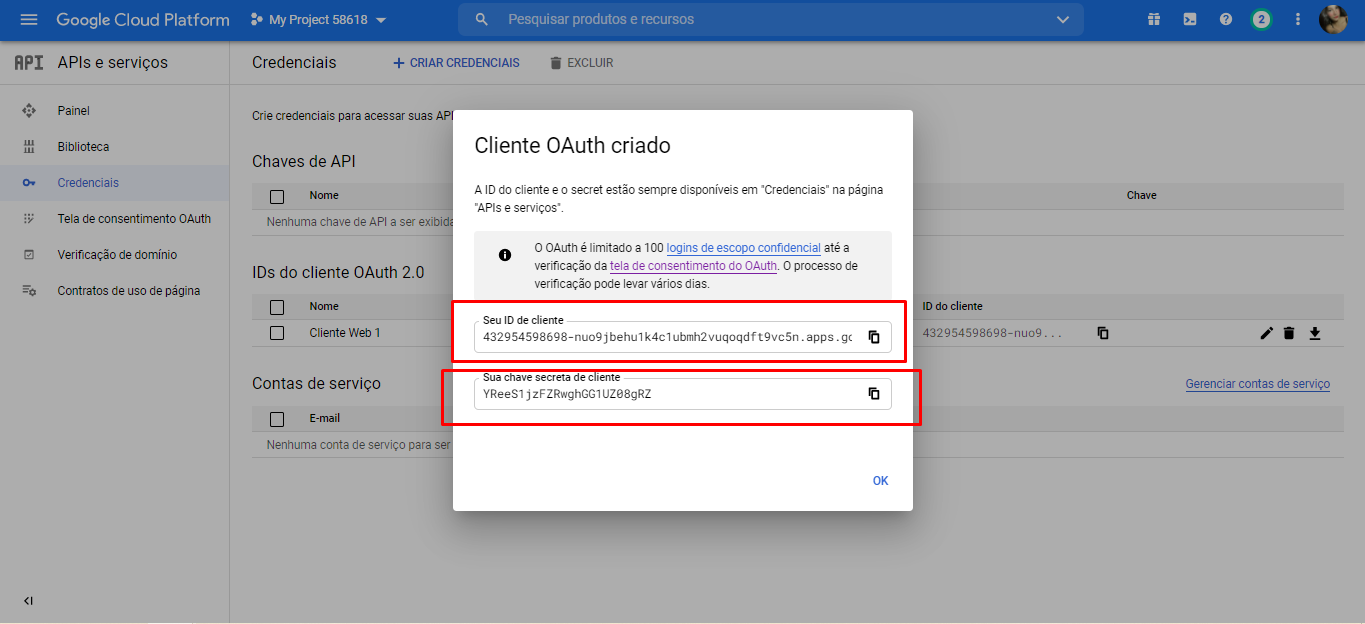
Task: Copy the Seu ID de cliente value
Action: [x=874, y=337]
